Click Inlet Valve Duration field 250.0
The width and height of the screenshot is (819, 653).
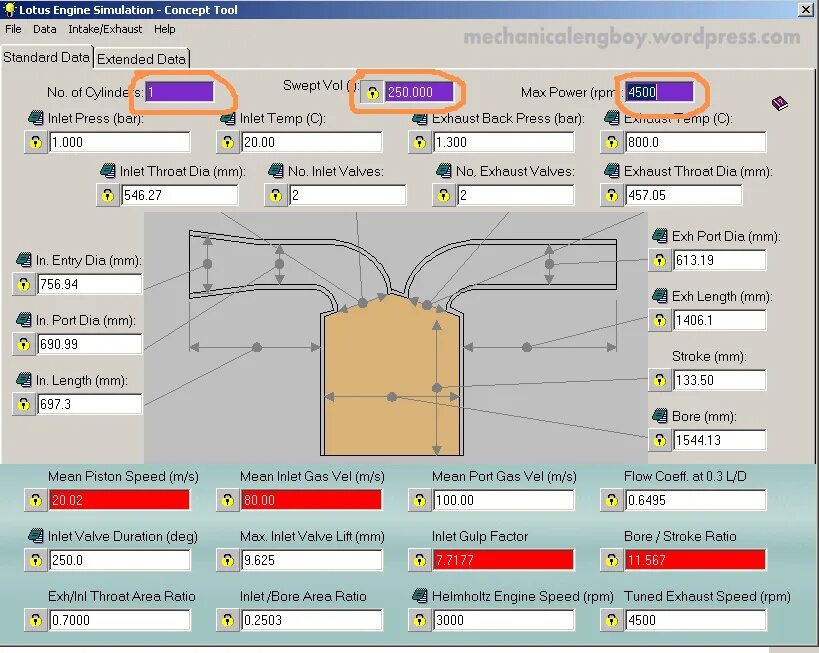pos(120,561)
